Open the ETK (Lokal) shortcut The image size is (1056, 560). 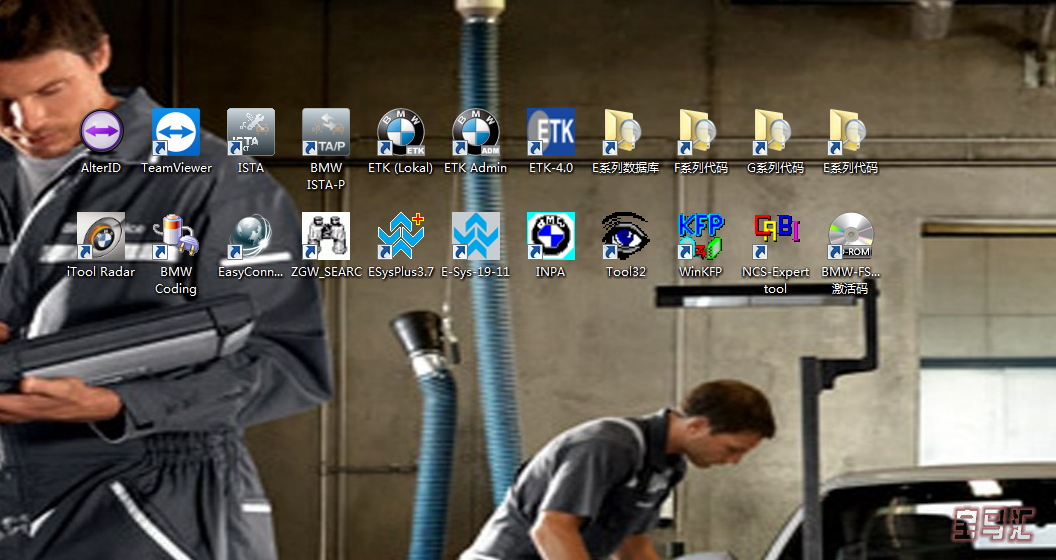click(x=401, y=132)
